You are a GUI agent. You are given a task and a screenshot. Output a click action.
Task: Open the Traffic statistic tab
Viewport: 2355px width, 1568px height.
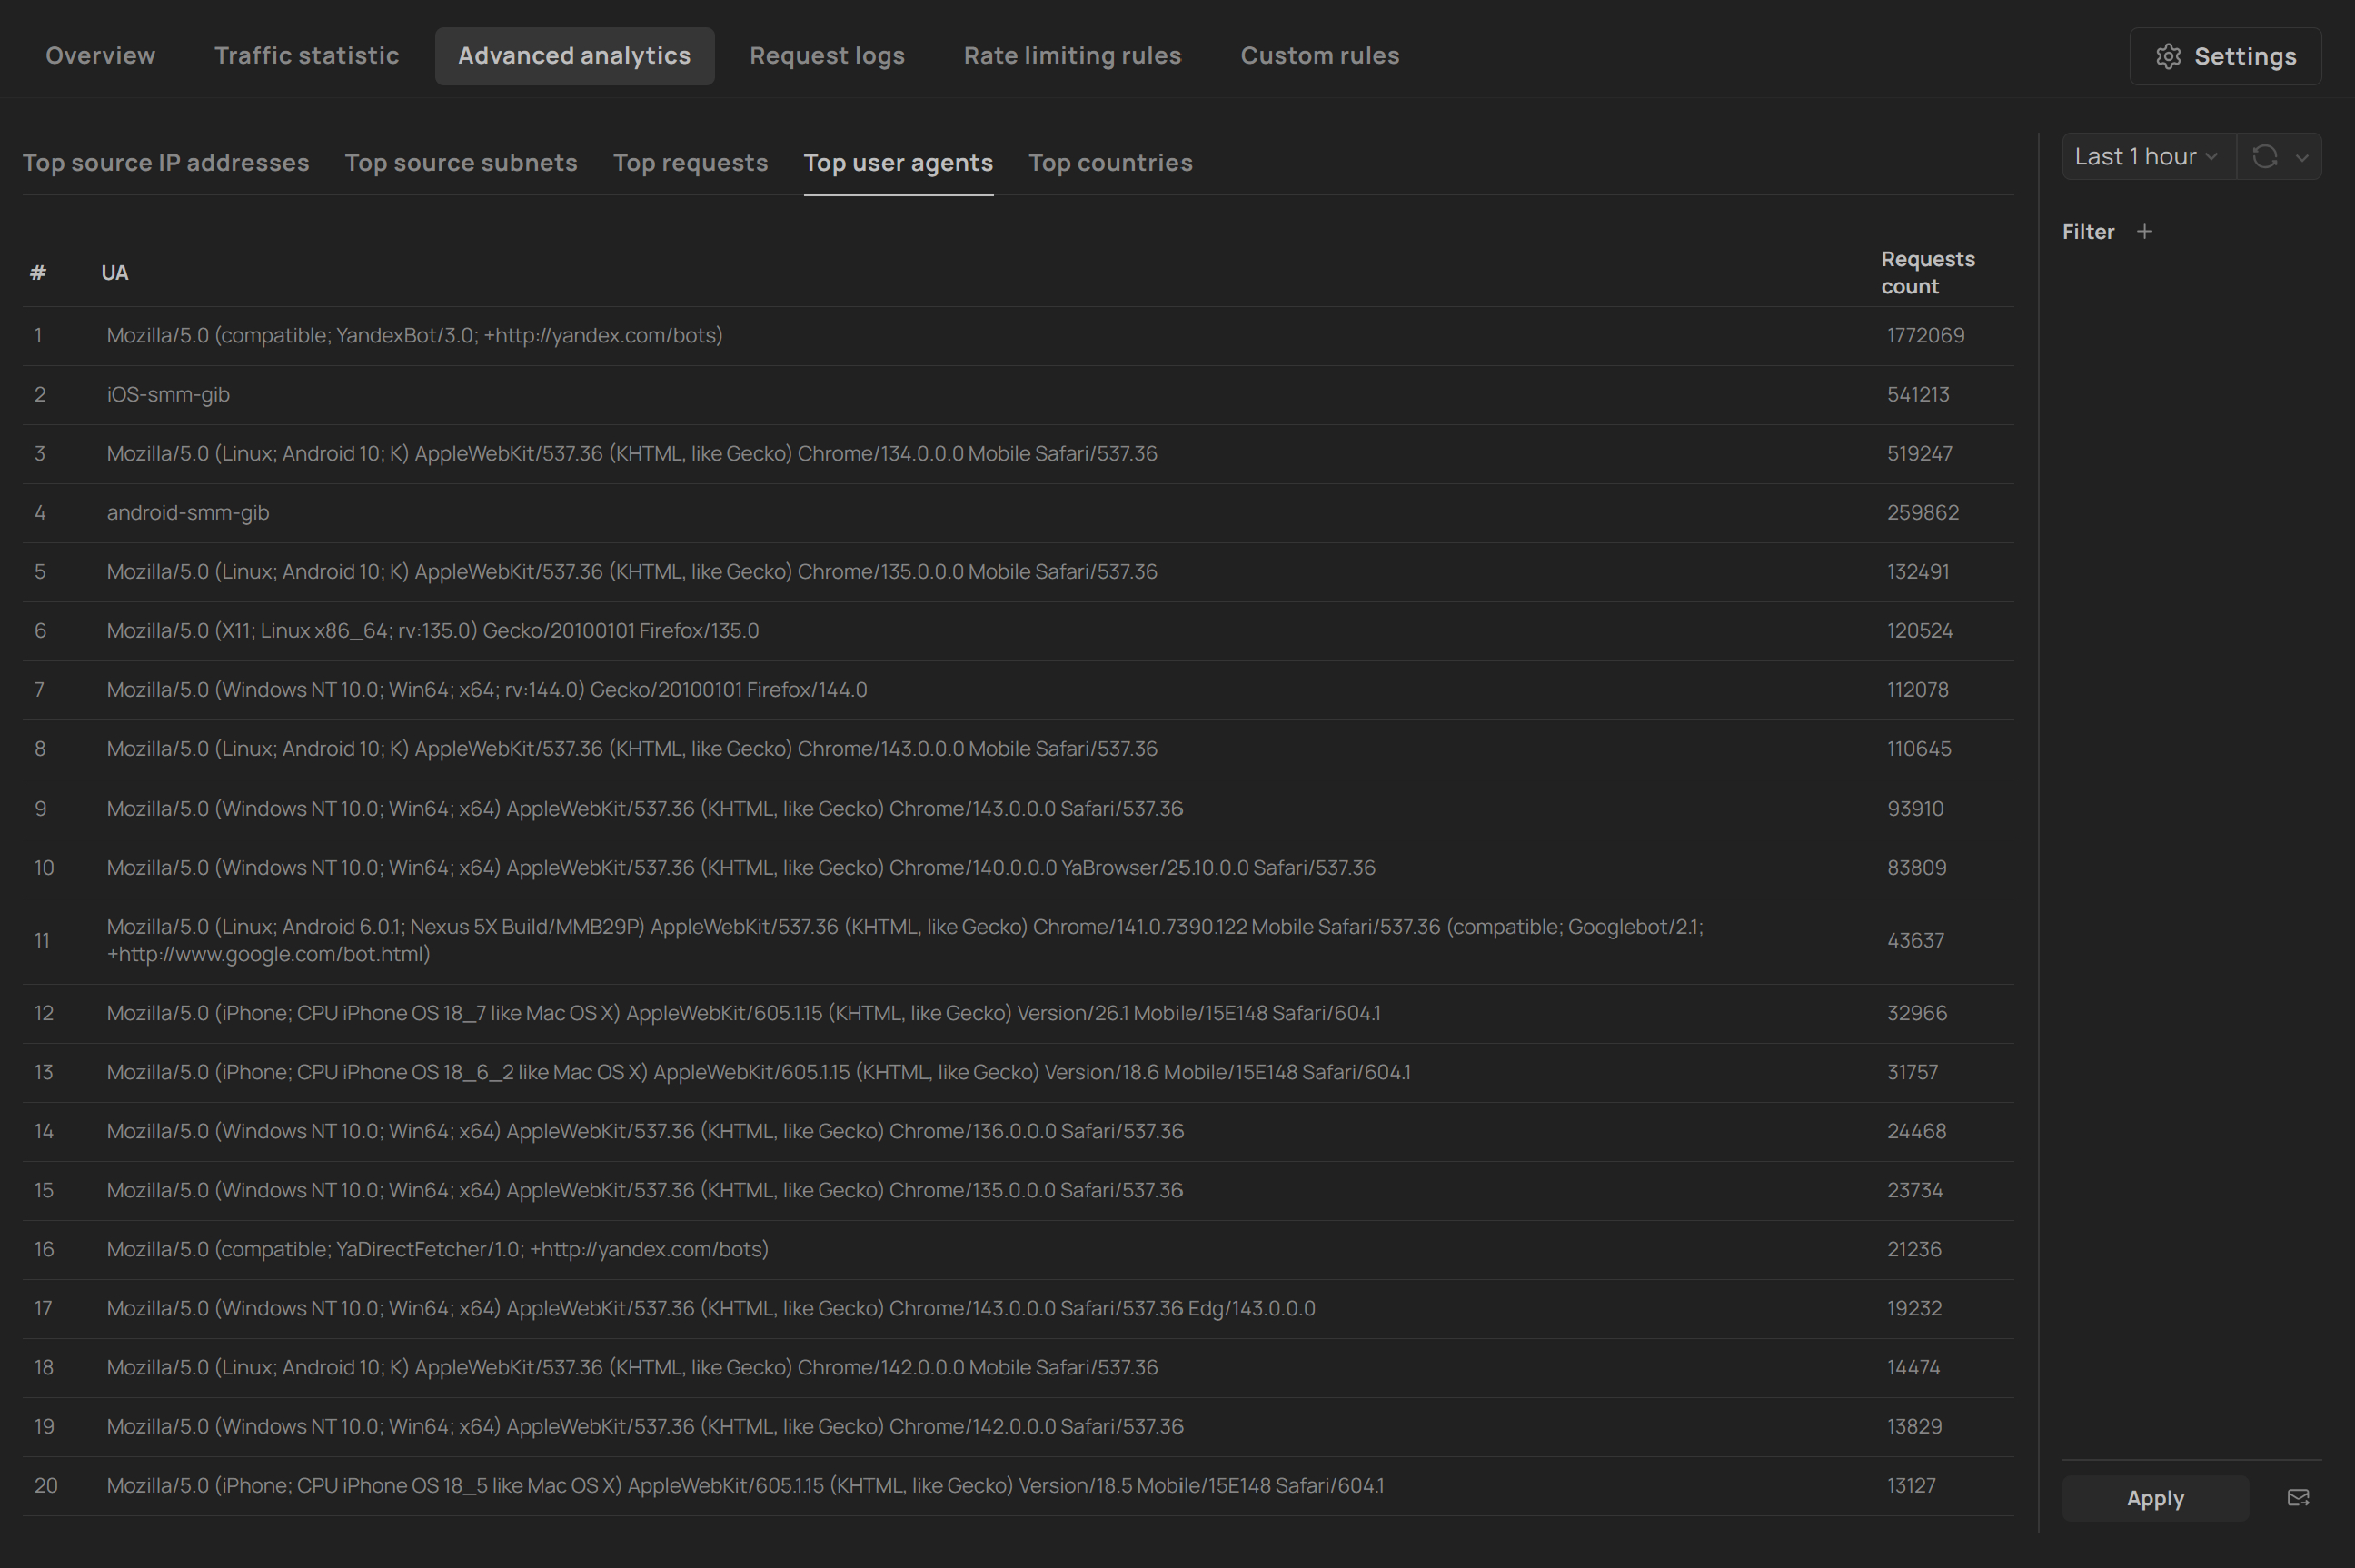[x=306, y=56]
